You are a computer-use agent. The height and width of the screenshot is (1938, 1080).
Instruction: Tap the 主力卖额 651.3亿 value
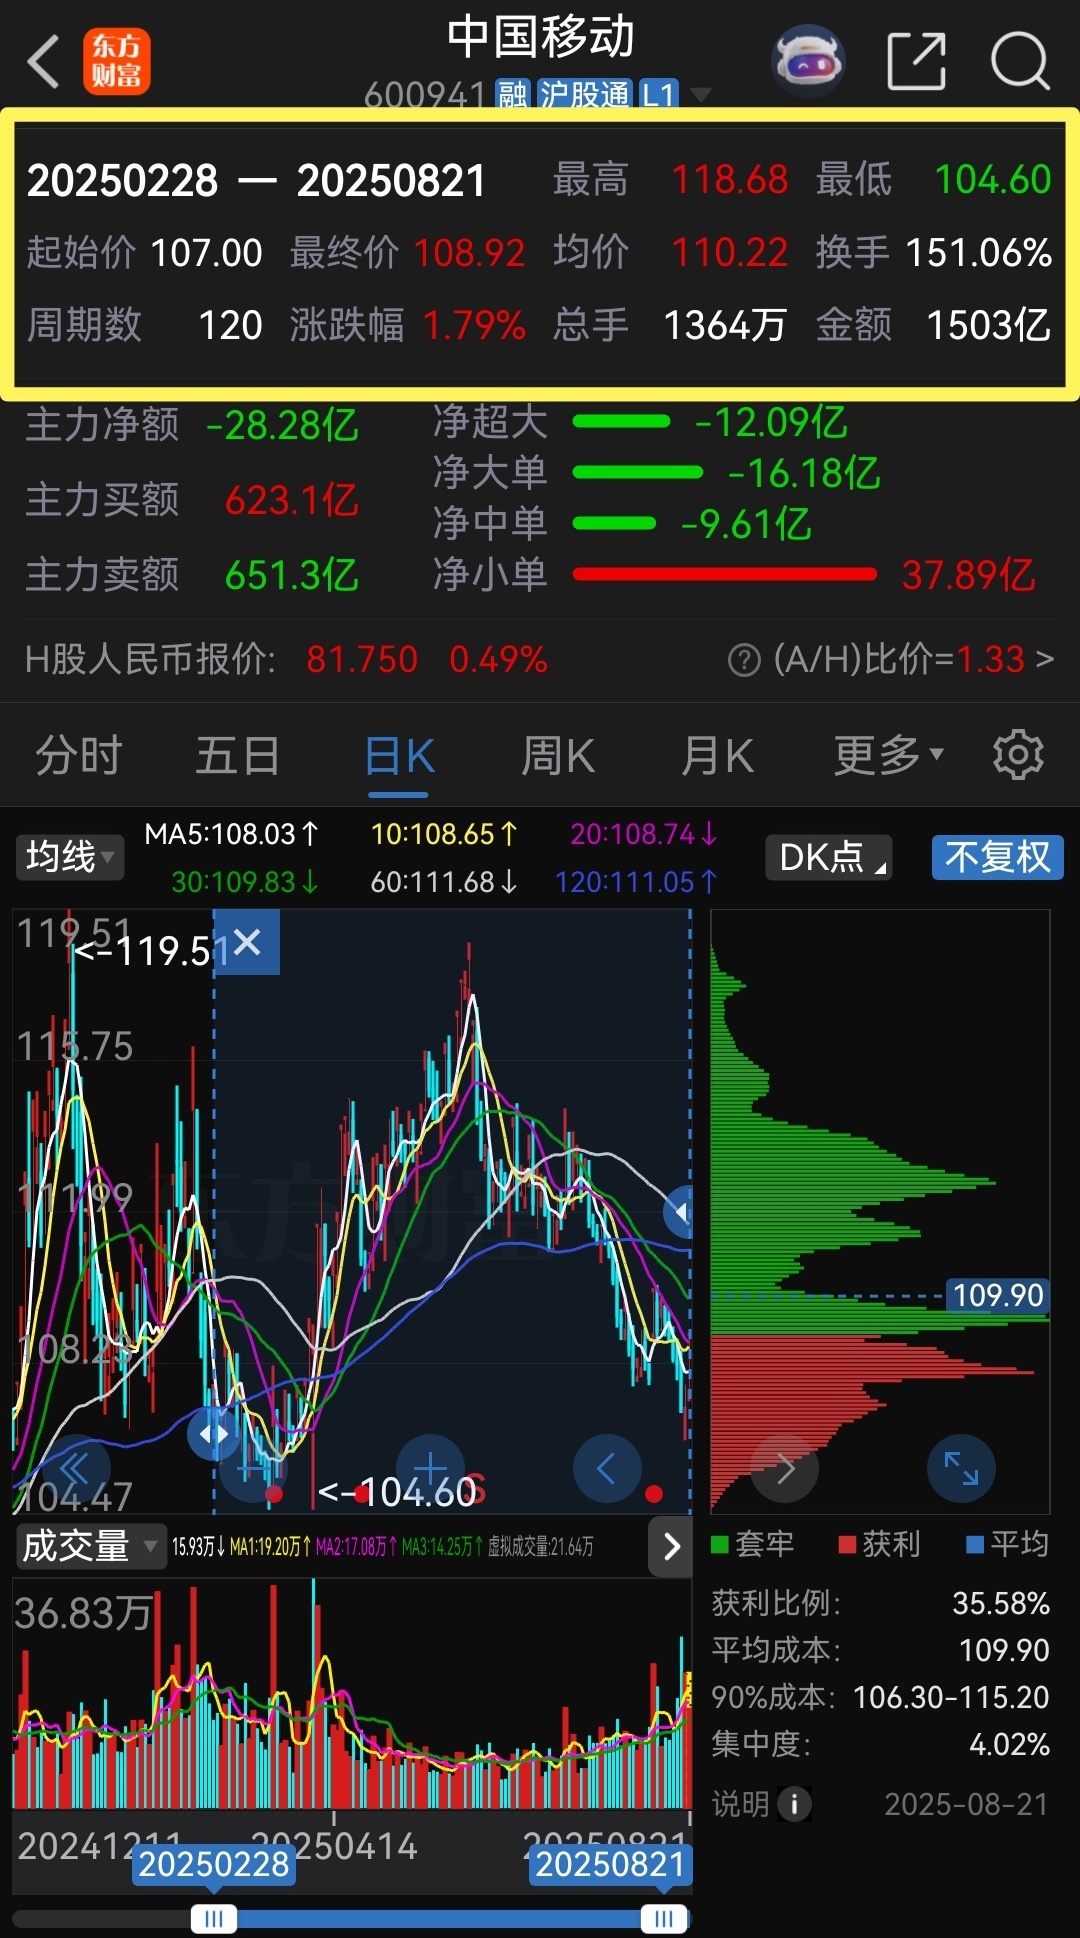pyautogui.click(x=291, y=575)
